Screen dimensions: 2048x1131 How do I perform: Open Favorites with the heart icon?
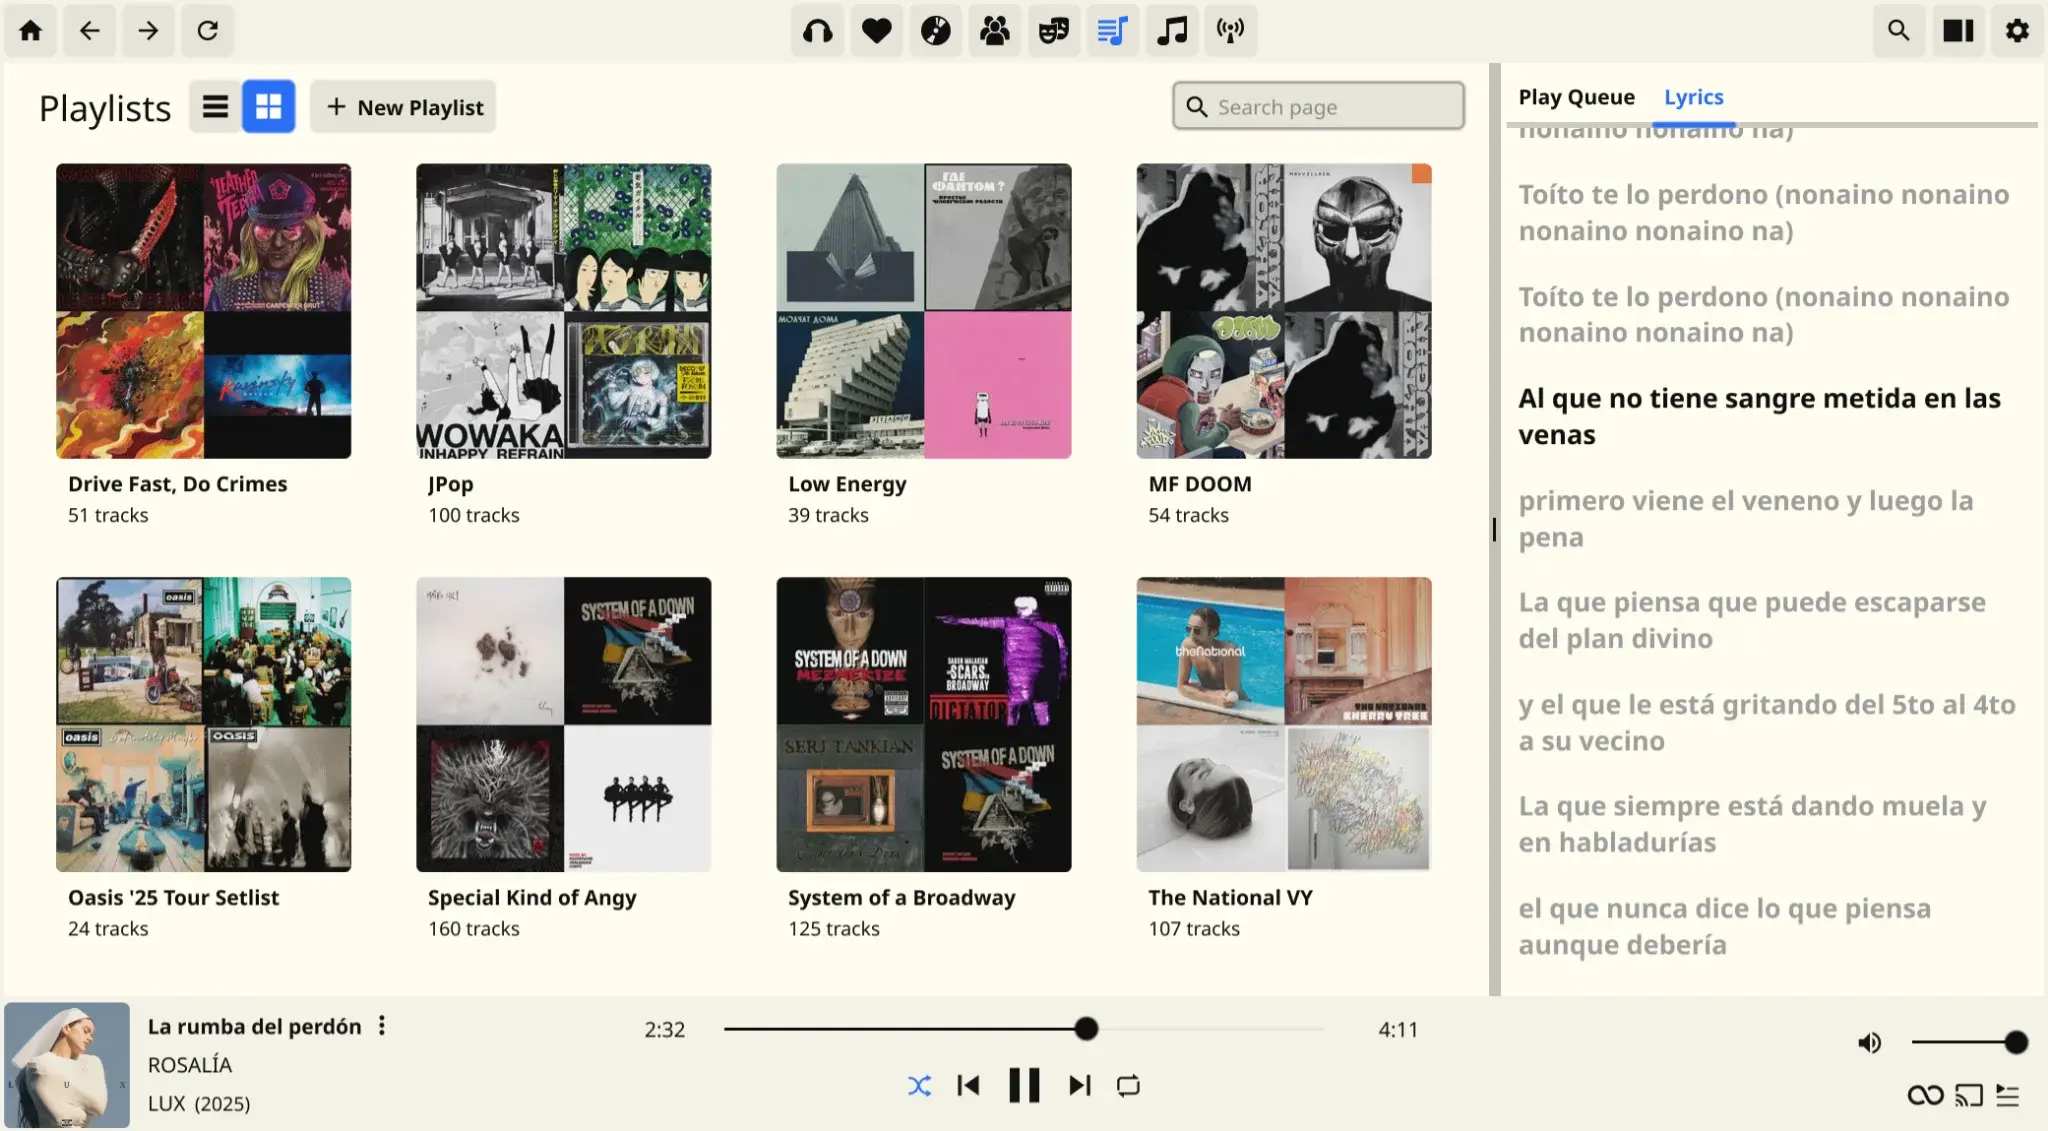(x=876, y=30)
